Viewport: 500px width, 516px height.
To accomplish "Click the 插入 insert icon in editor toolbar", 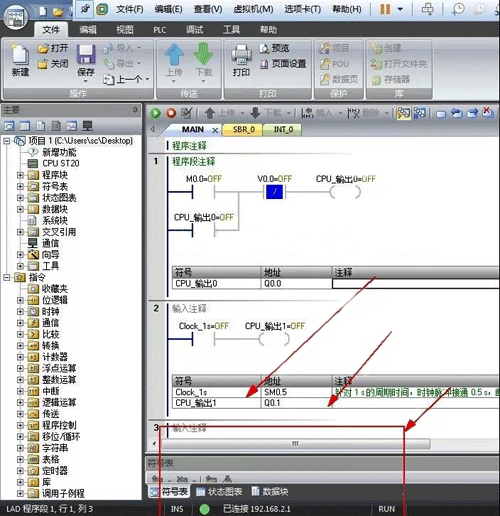I will pyautogui.click(x=307, y=113).
